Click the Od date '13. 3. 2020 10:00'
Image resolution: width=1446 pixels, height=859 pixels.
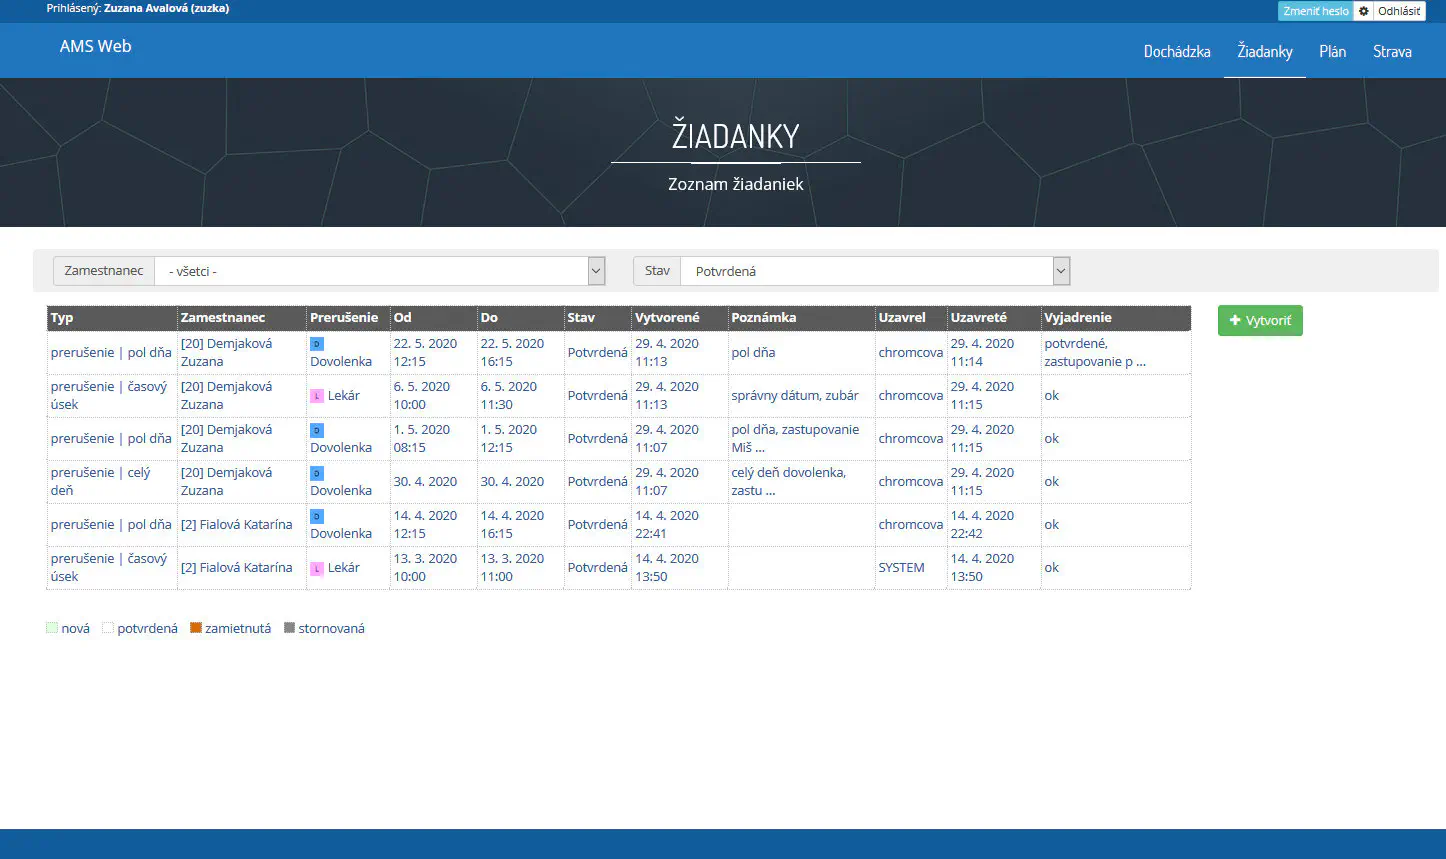[425, 567]
